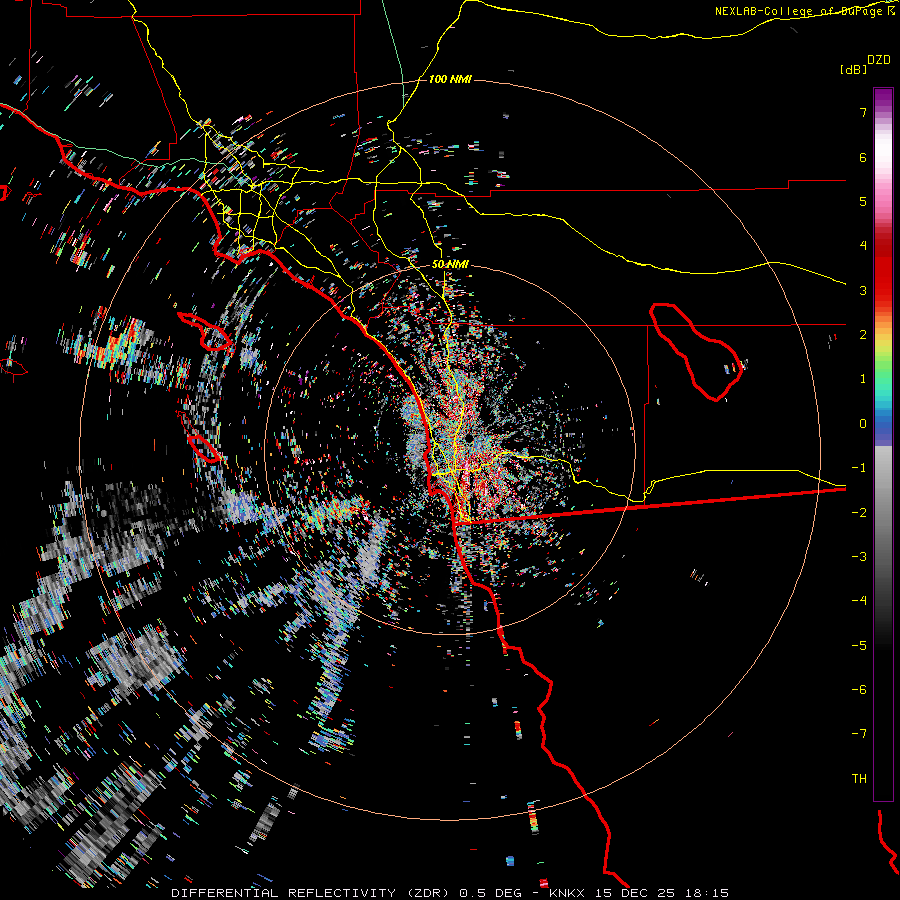Click the positive 5 scale value
900x900 pixels.
click(863, 201)
